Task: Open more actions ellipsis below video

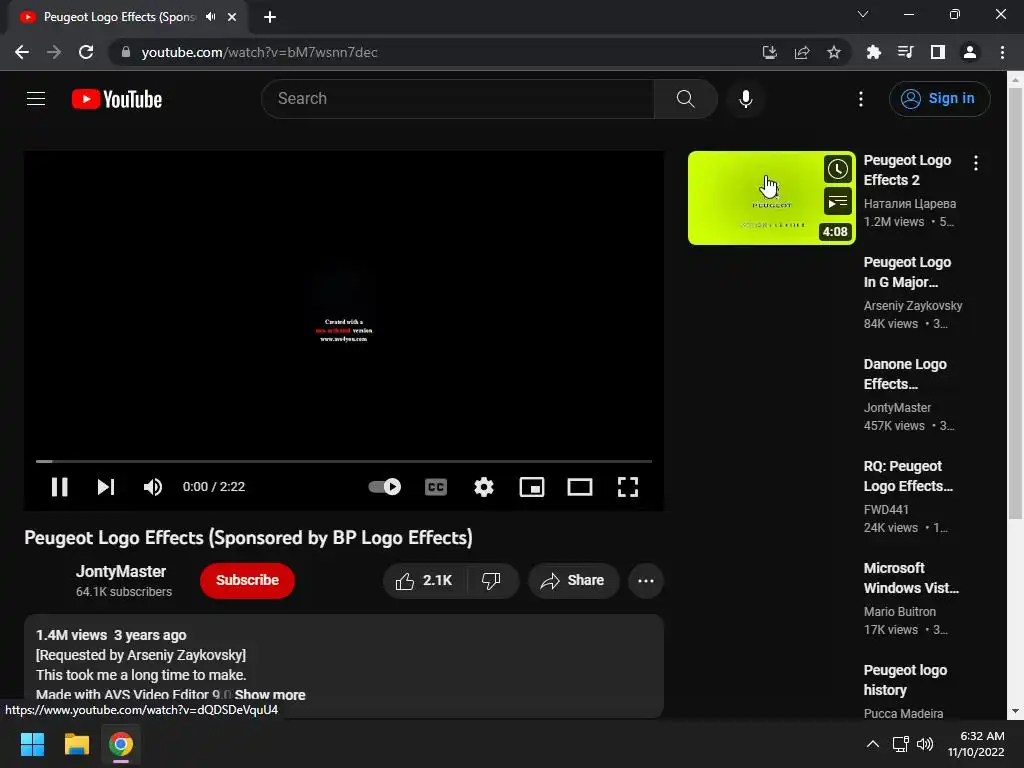Action: 646,580
